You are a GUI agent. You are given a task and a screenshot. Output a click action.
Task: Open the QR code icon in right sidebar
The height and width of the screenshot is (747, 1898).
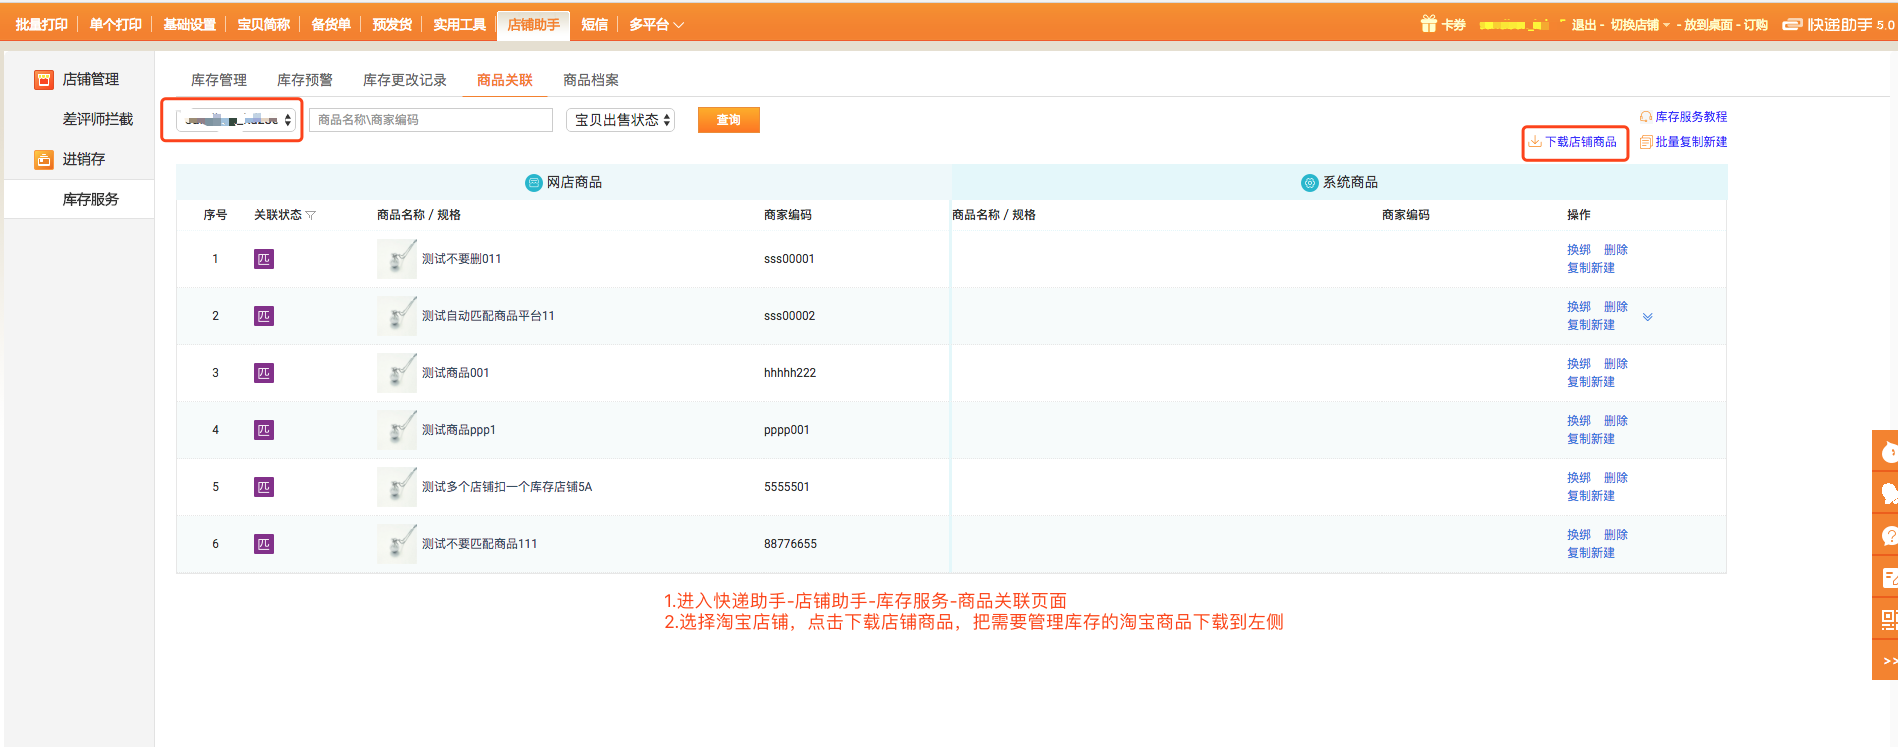point(1887,620)
